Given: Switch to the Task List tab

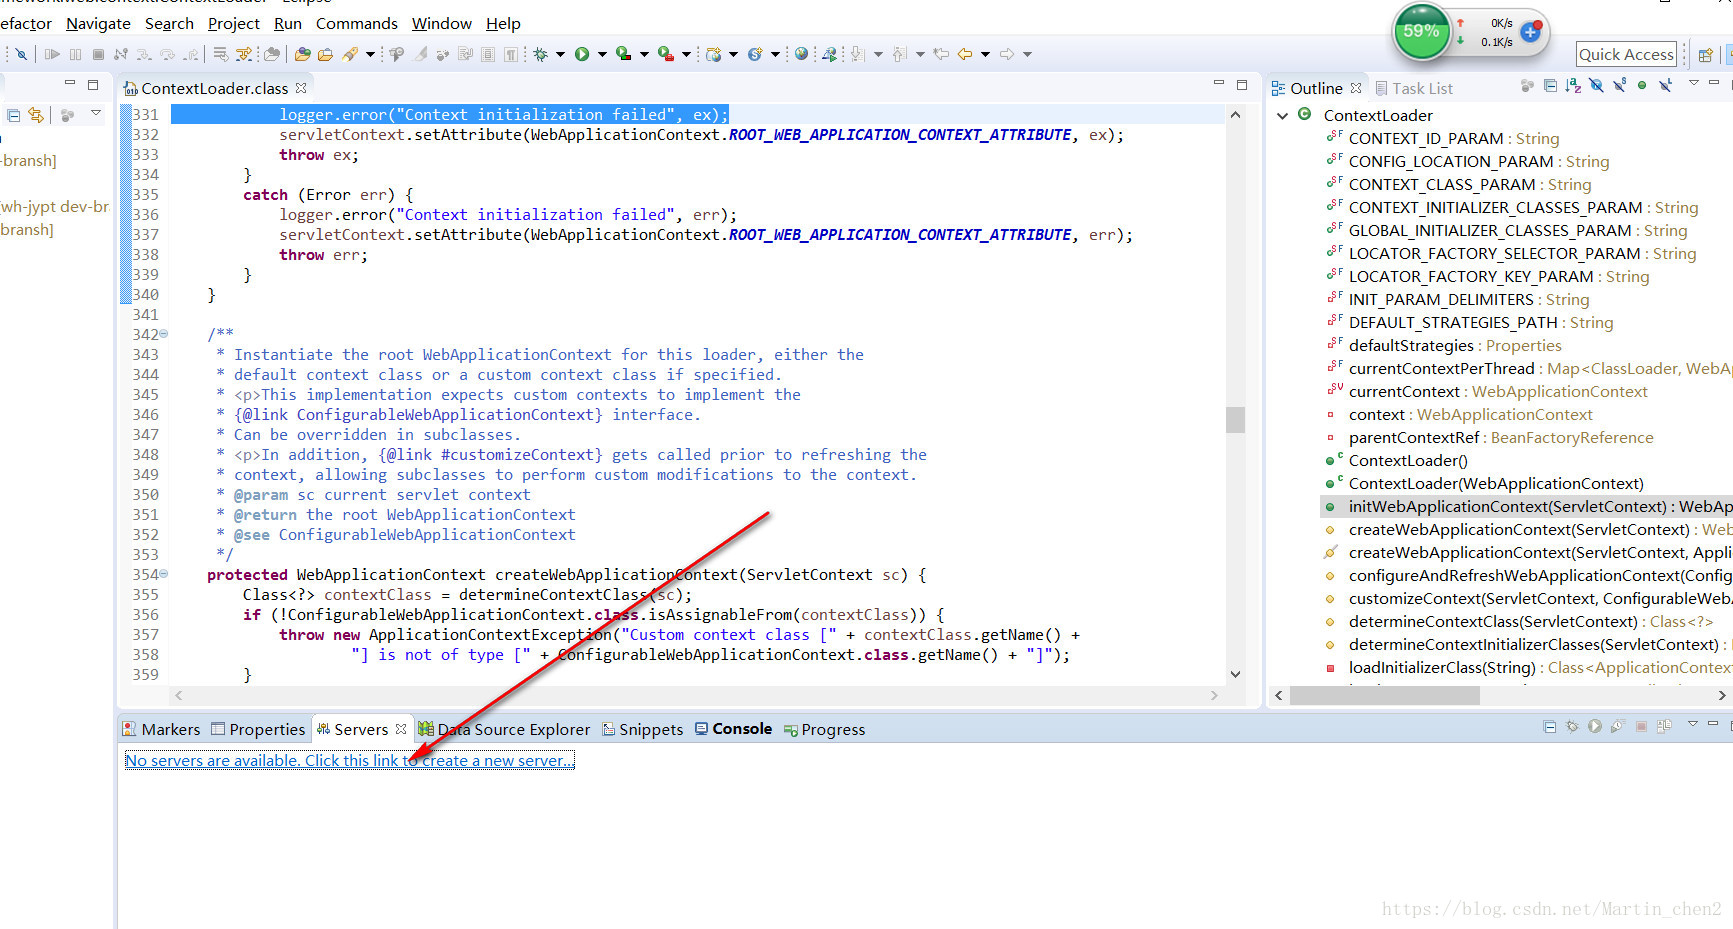Looking at the screenshot, I should 1414,88.
